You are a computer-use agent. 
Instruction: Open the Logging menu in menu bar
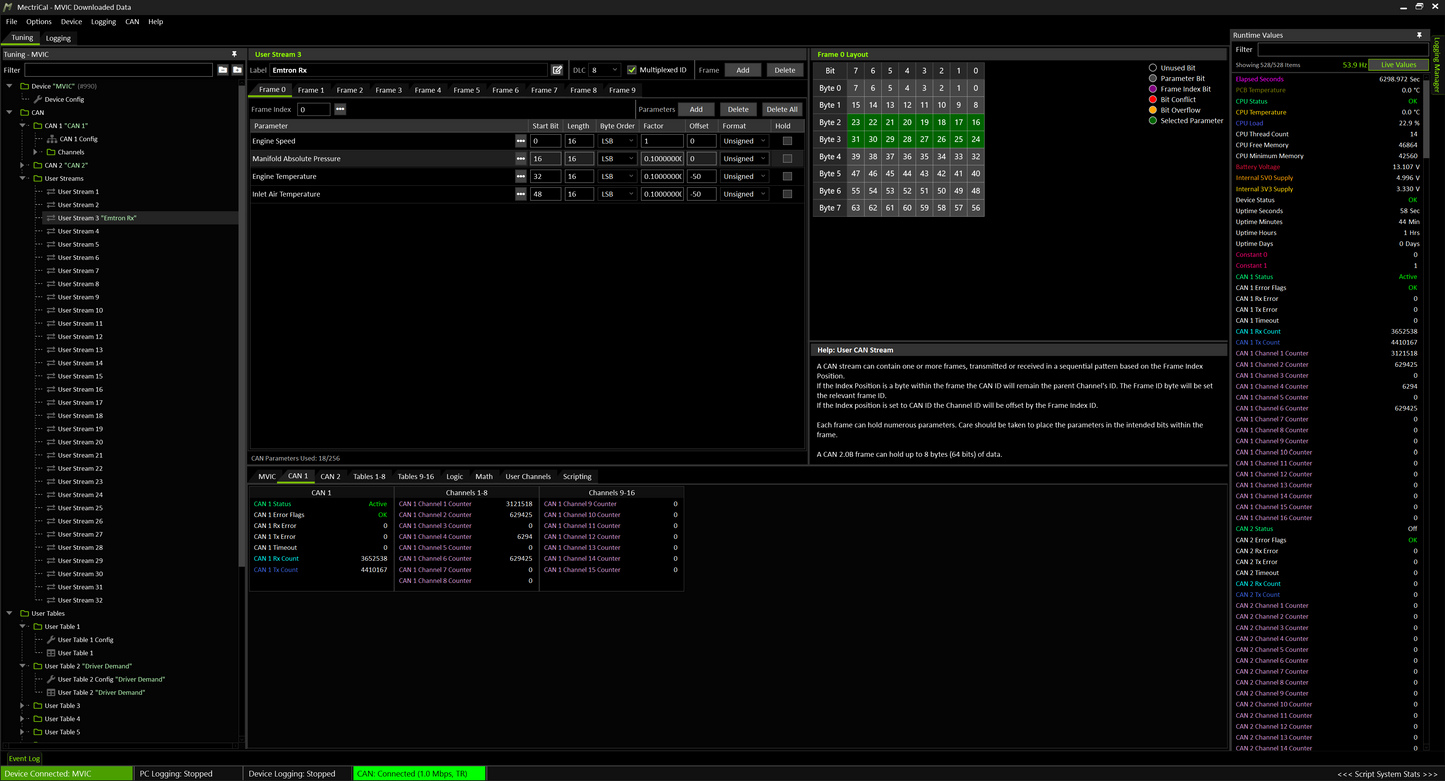pyautogui.click(x=103, y=21)
